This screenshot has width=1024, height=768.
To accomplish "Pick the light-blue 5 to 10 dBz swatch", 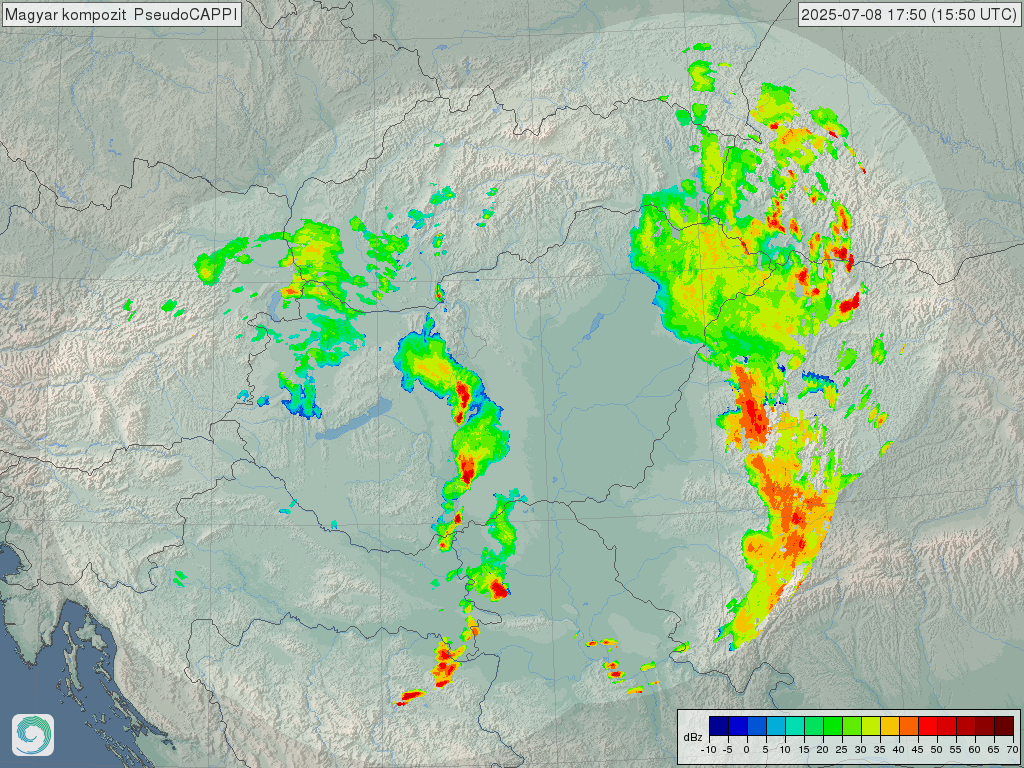I will 776,726.
